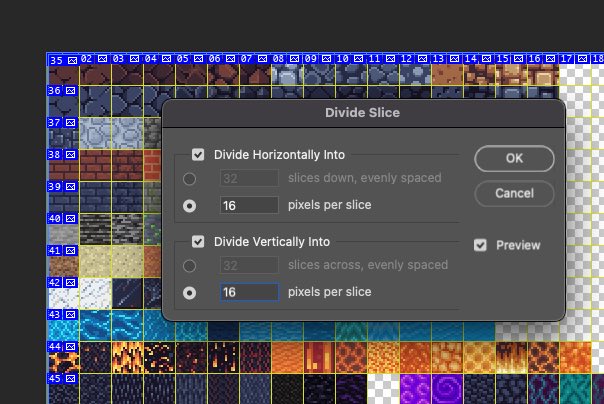
Task: Select slices down, evenly spaced radio
Action: coord(189,179)
